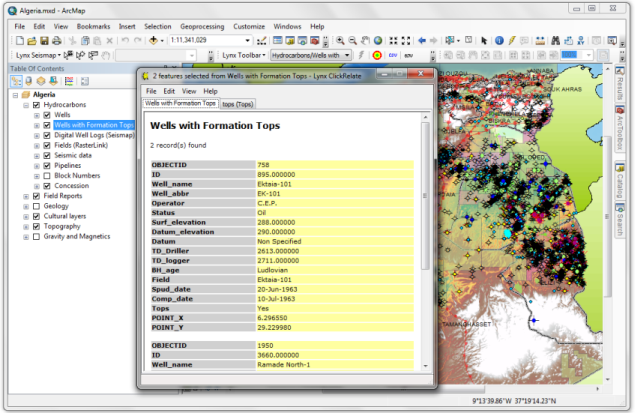Toggle Digital Well Logs (Seismap) checkbox
This screenshot has height=413, width=635.
tap(47, 135)
